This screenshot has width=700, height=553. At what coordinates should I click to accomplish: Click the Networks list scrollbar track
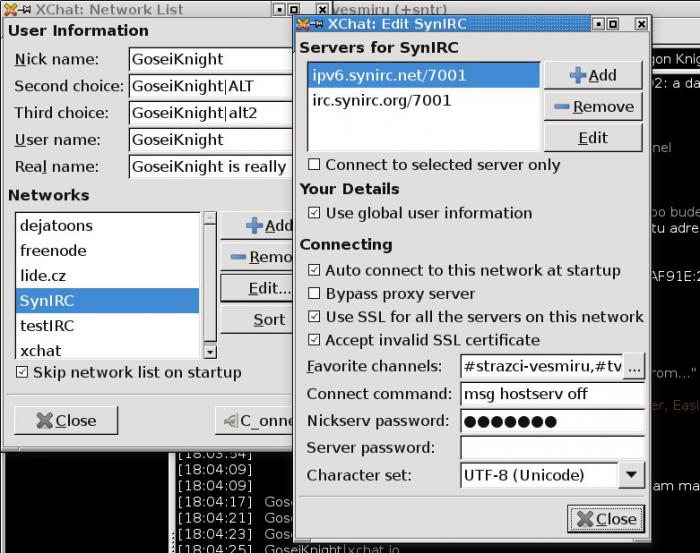tap(210, 284)
